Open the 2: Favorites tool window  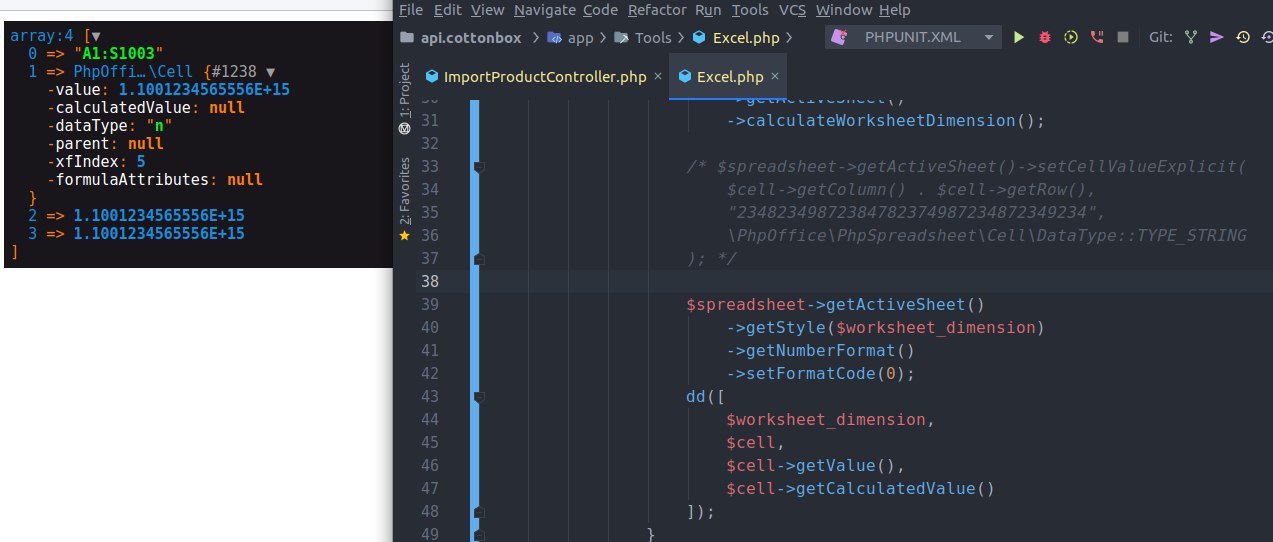pyautogui.click(x=405, y=189)
